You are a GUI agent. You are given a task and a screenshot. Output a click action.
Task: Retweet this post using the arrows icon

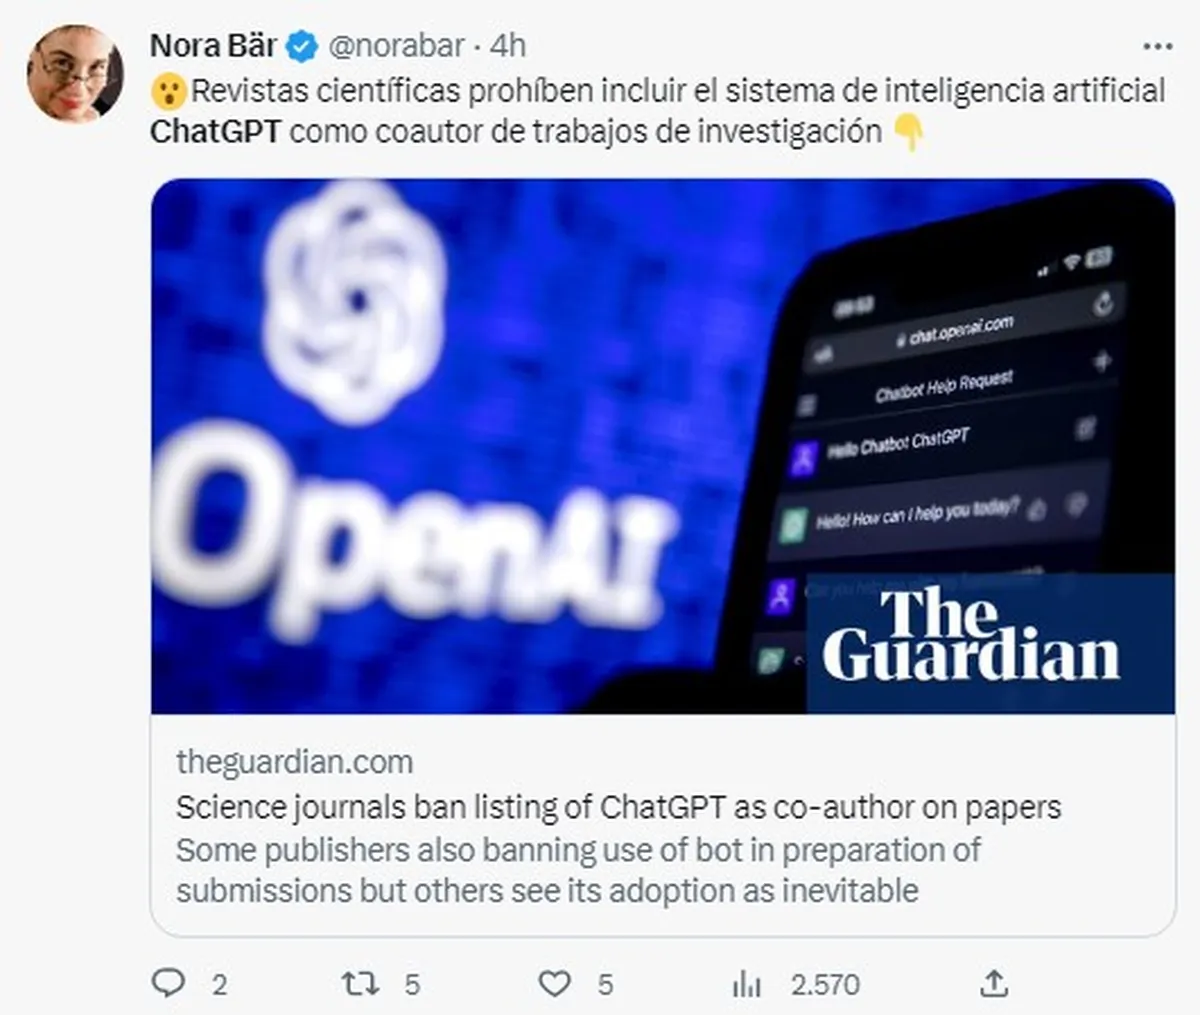click(360, 983)
